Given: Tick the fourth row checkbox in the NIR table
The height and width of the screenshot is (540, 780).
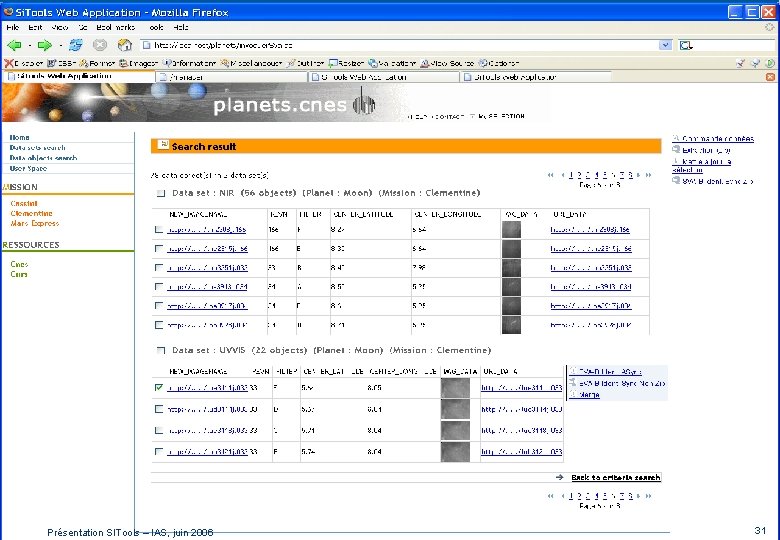Looking at the screenshot, I should [x=159, y=286].
